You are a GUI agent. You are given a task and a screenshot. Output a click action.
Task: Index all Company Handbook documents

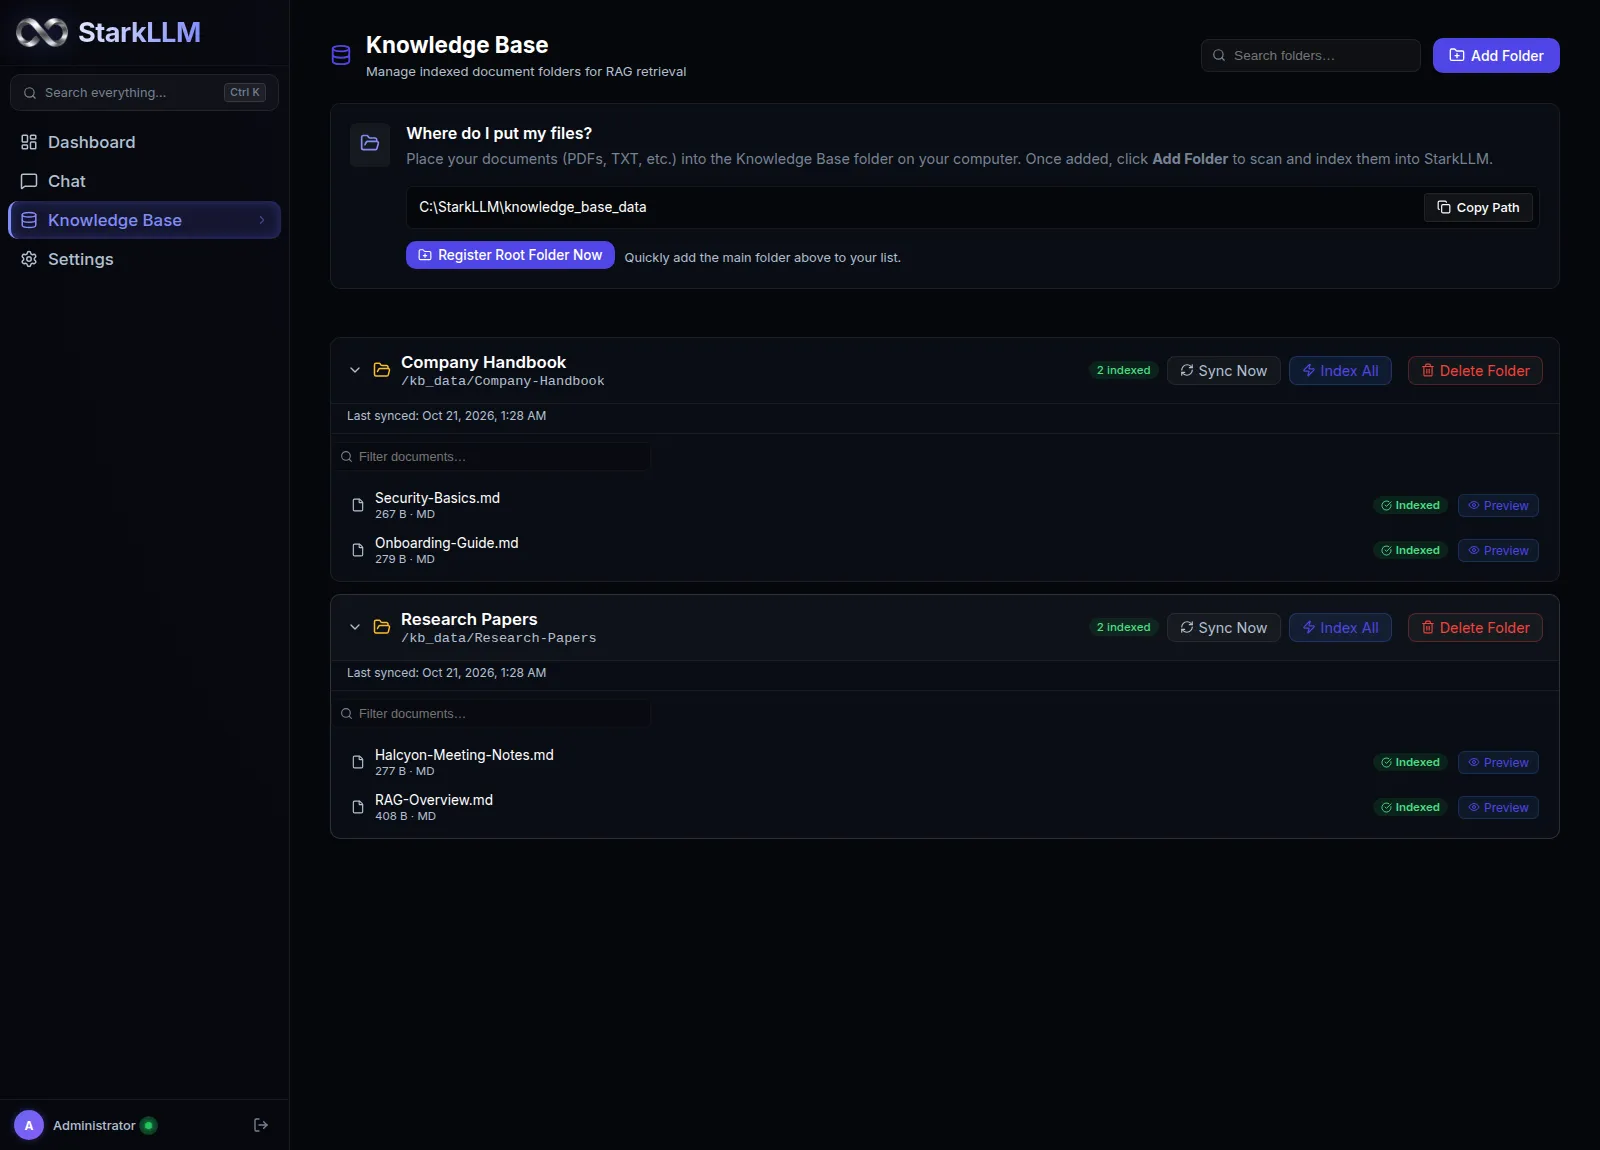pyautogui.click(x=1340, y=371)
